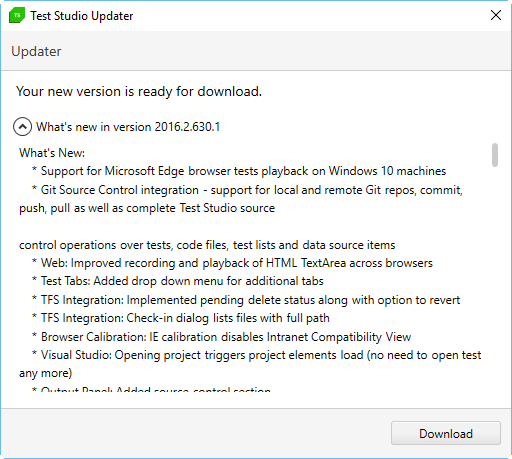This screenshot has height=459, width=512.
Task: Click the Test Studio Updater title text
Action: [82, 16]
